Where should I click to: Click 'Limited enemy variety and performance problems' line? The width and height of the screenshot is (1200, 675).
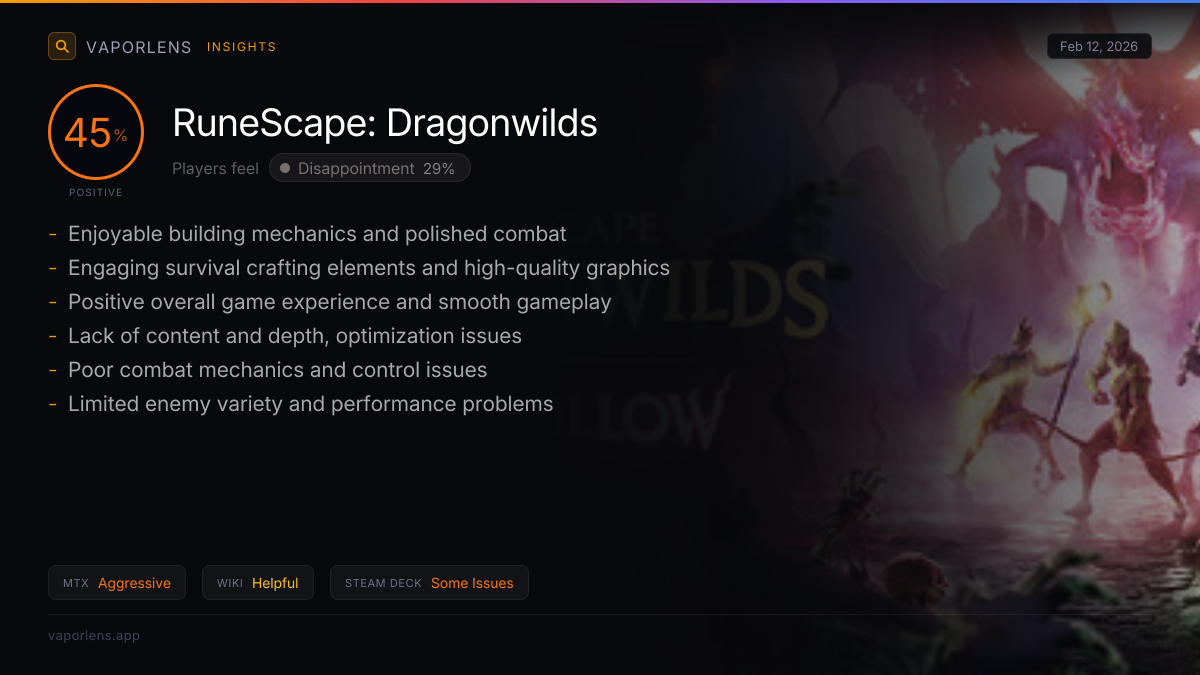[310, 404]
